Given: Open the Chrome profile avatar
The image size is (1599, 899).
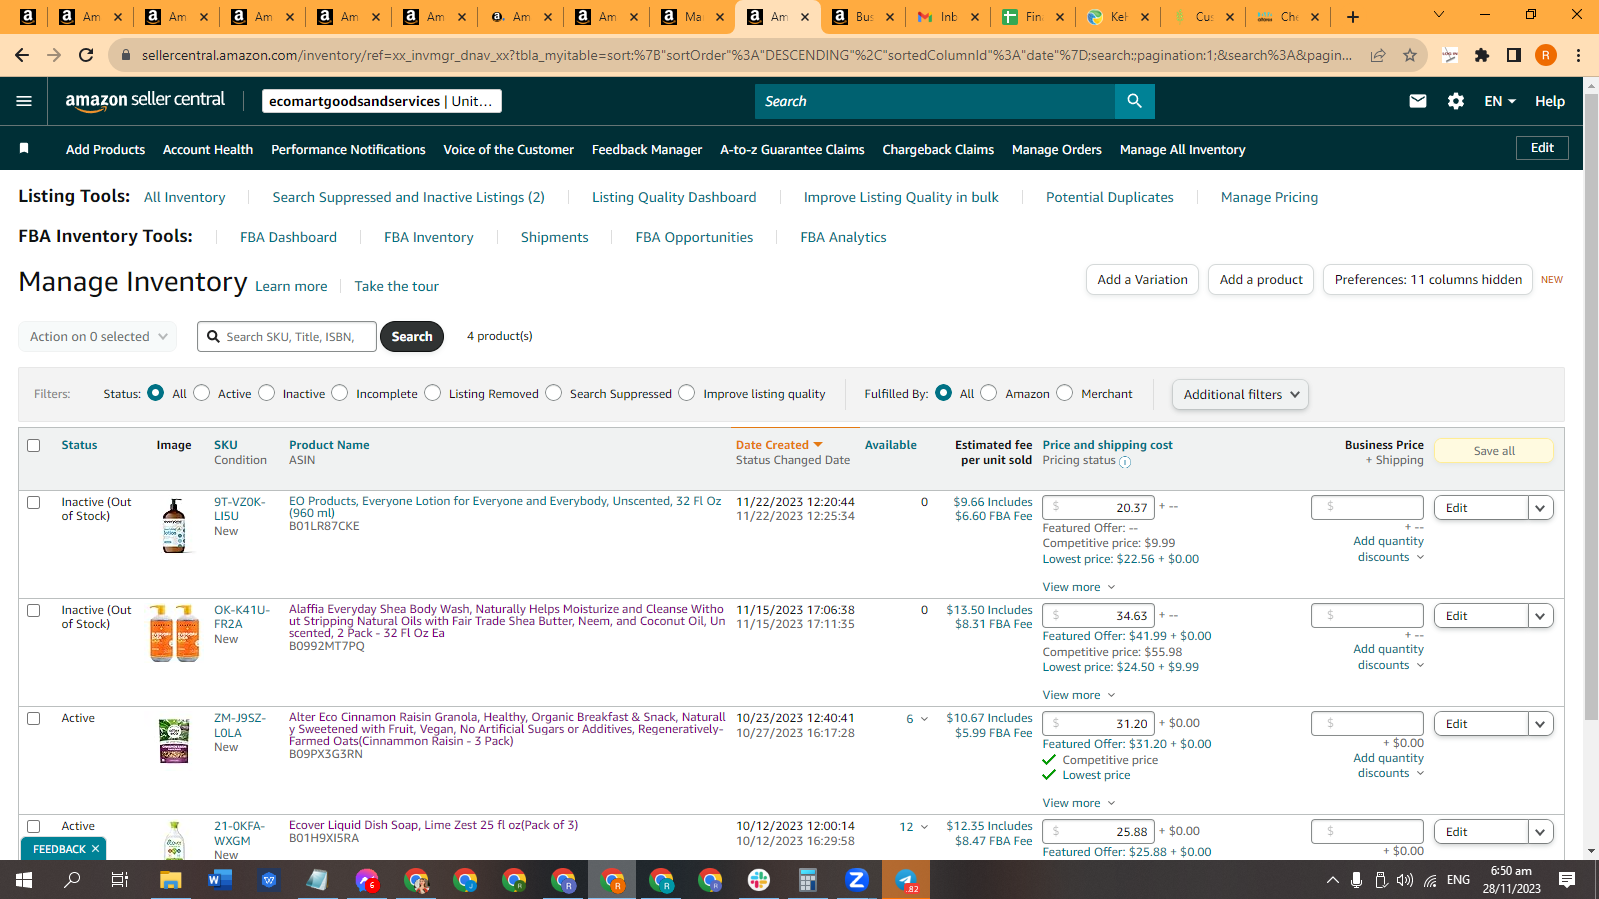Looking at the screenshot, I should pos(1546,55).
